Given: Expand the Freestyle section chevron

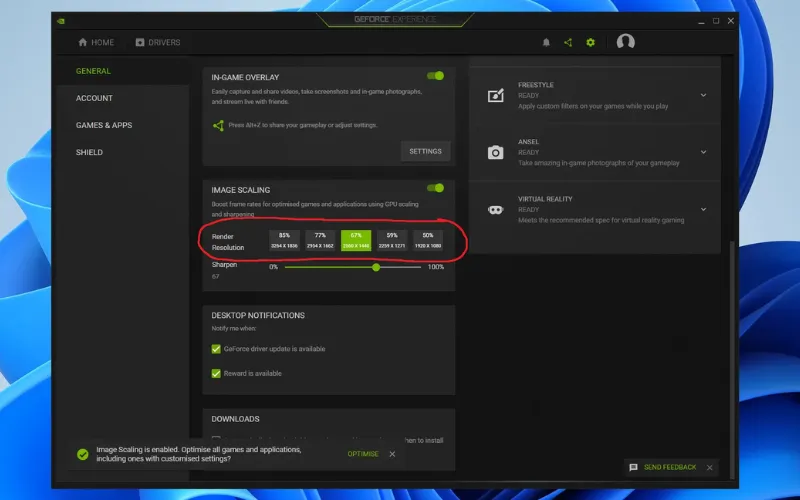Looking at the screenshot, I should tap(703, 95).
